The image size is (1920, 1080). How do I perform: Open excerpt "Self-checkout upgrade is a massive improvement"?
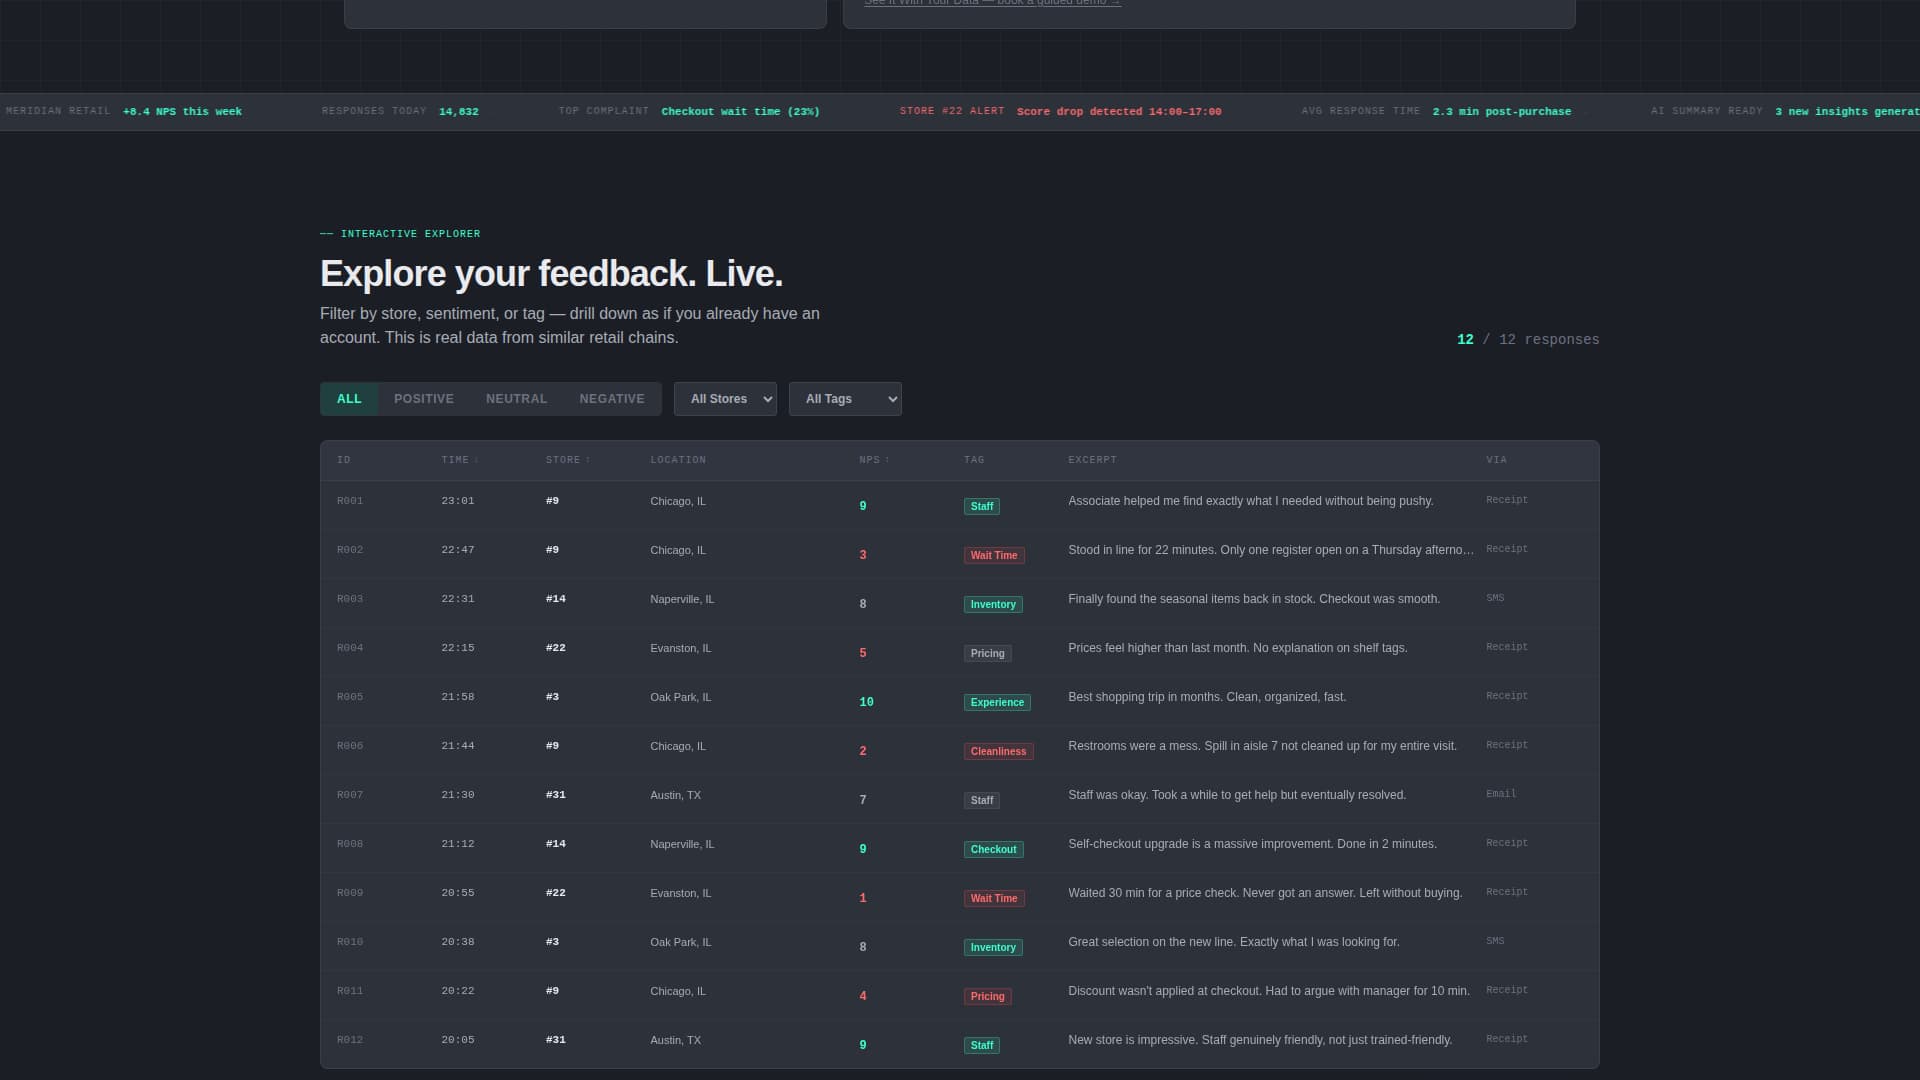(1252, 844)
